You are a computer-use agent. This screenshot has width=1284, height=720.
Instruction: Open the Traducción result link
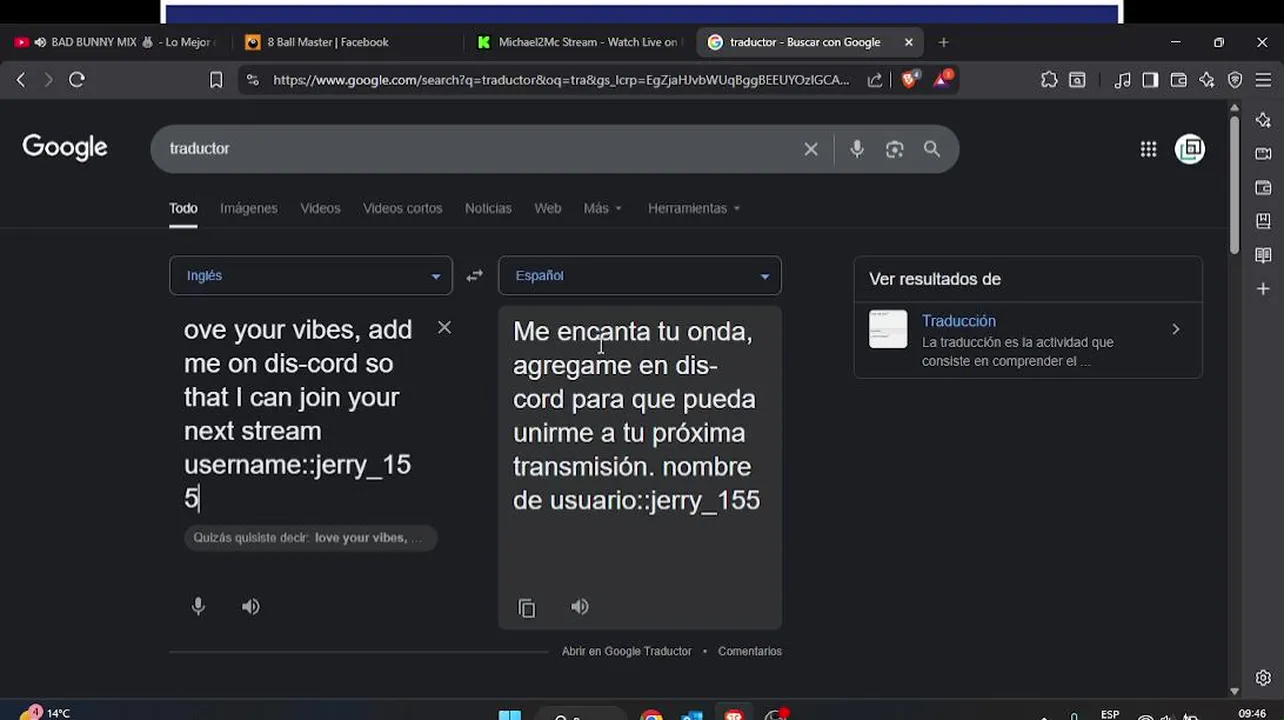[959, 321]
